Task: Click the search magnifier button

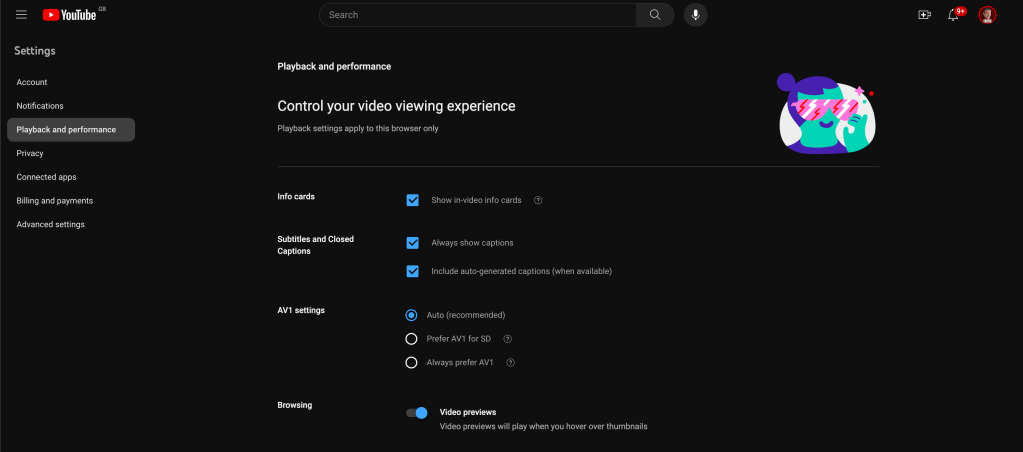Action: 655,14
